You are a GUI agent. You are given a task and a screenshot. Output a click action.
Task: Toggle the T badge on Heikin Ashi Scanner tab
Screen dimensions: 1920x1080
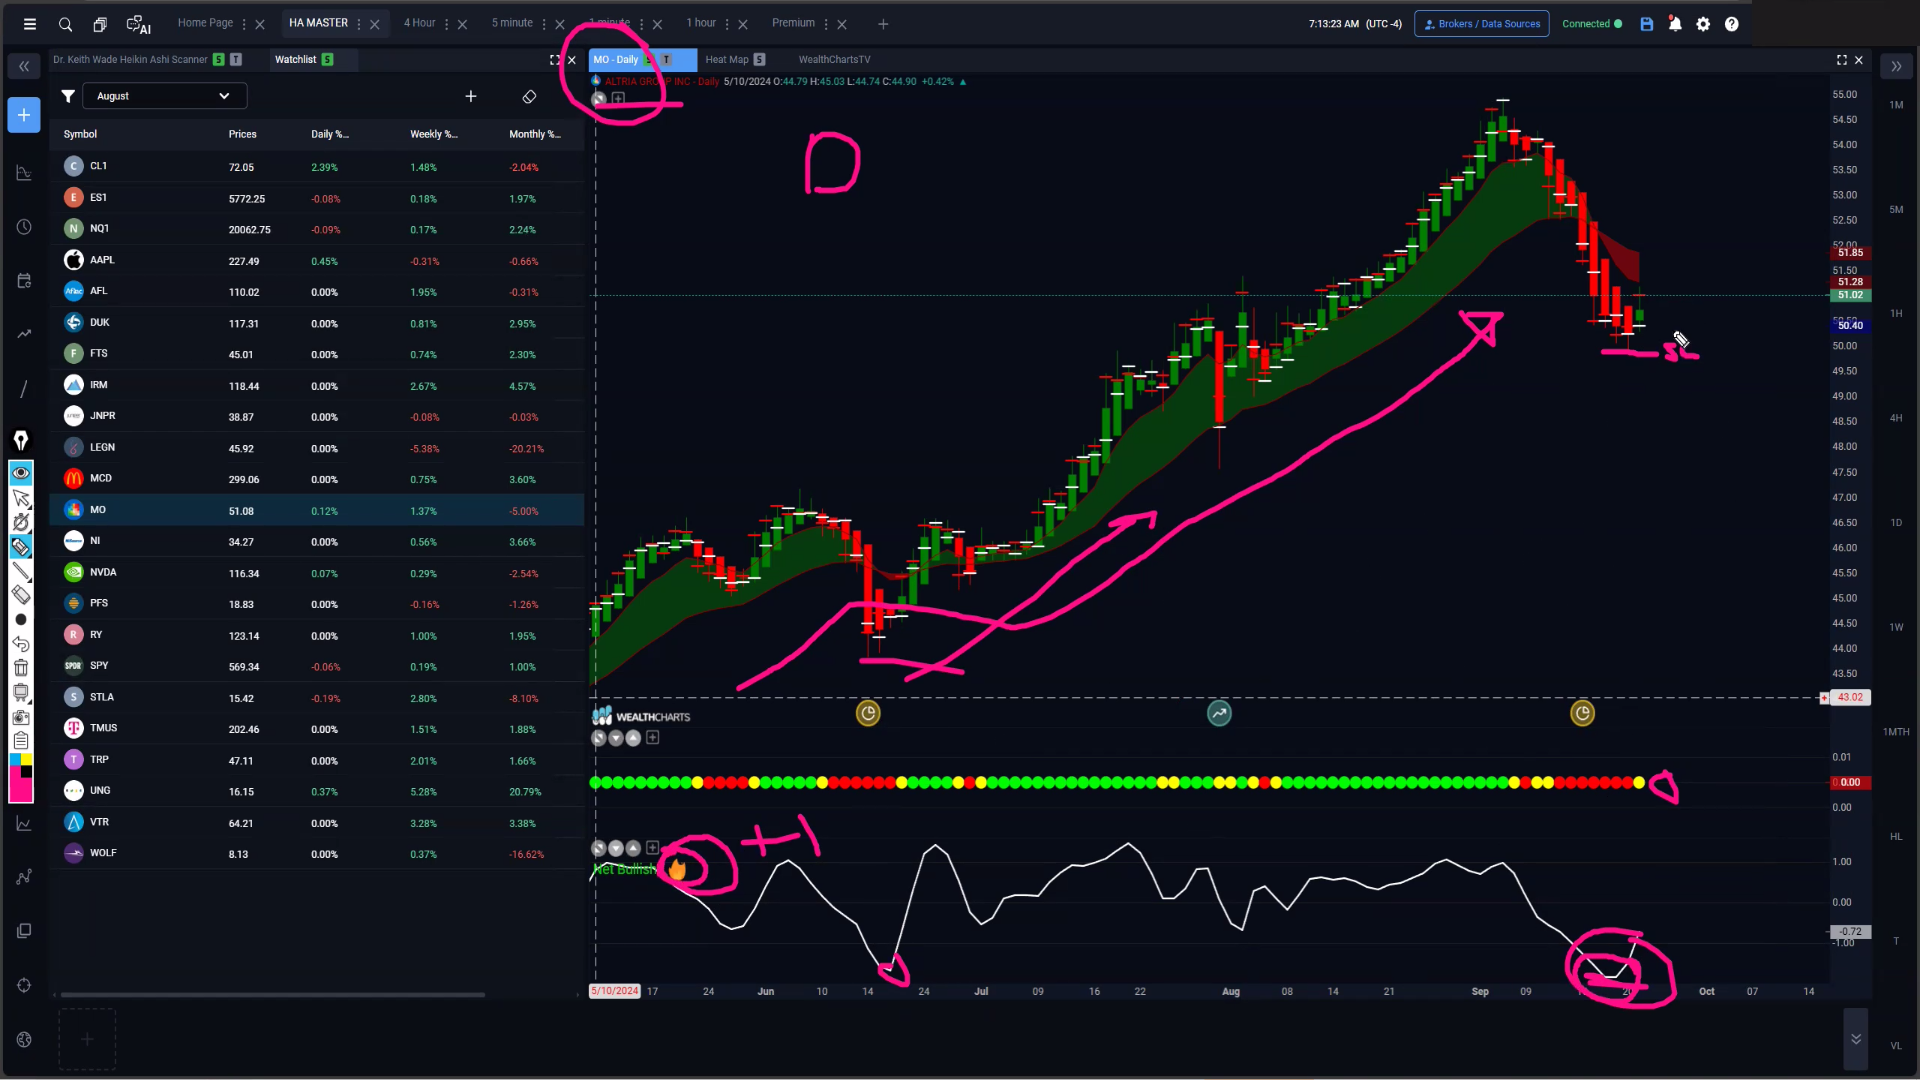(236, 60)
